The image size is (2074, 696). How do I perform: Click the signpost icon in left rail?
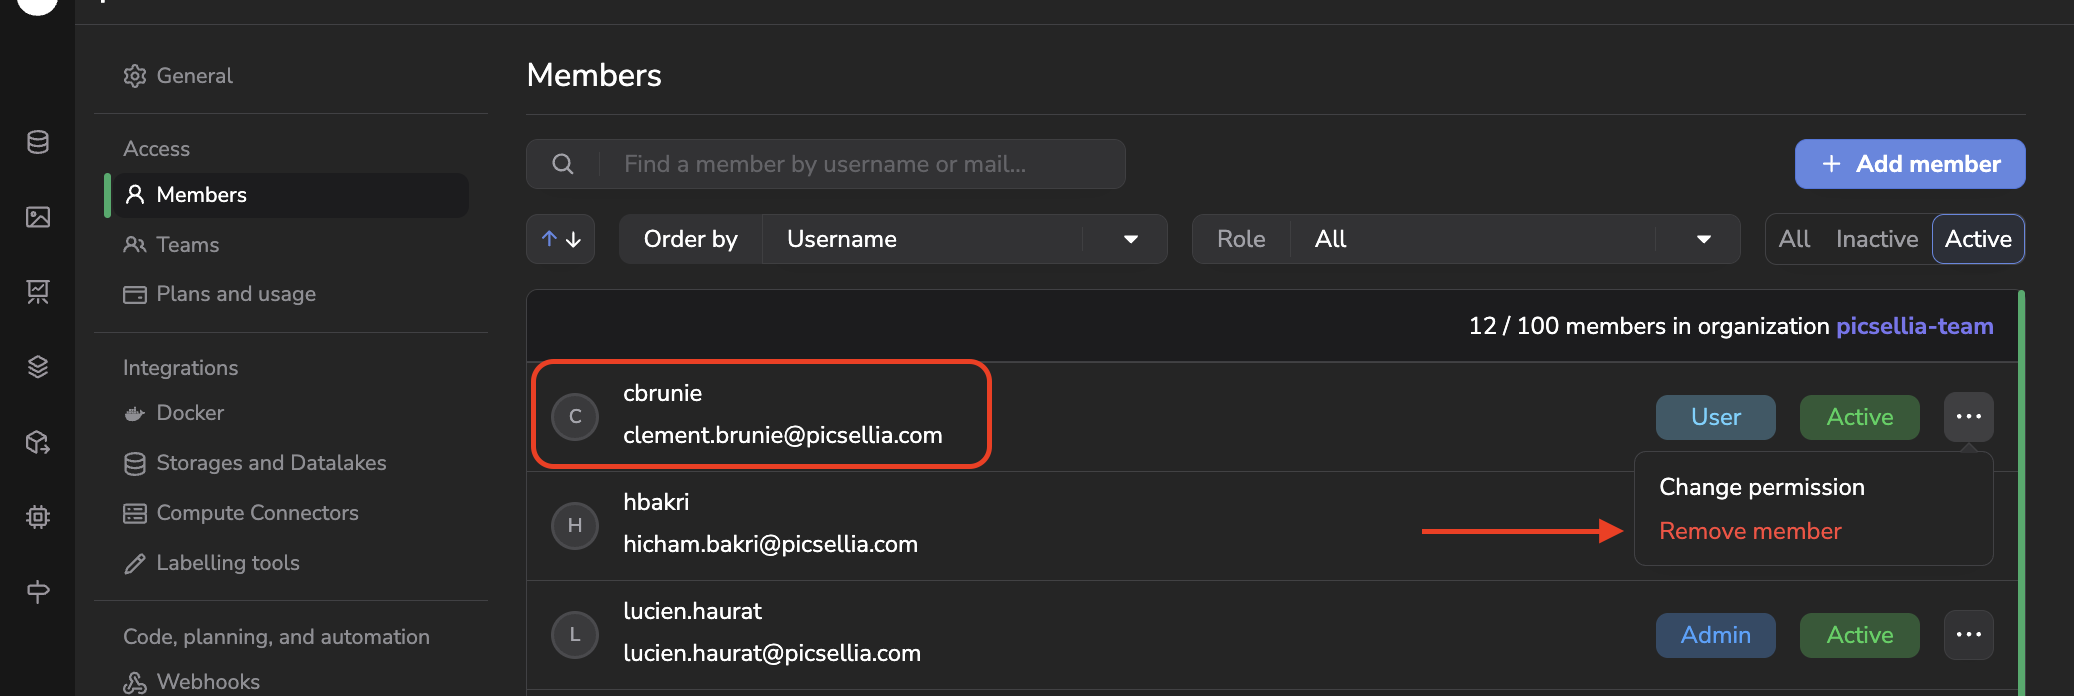(38, 592)
